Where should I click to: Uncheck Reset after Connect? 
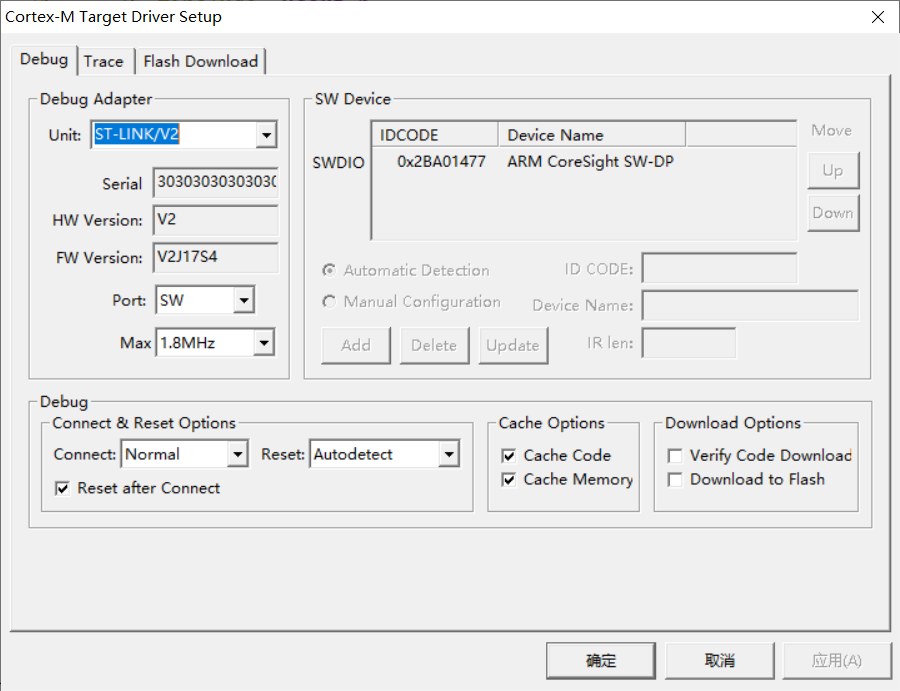tap(63, 488)
